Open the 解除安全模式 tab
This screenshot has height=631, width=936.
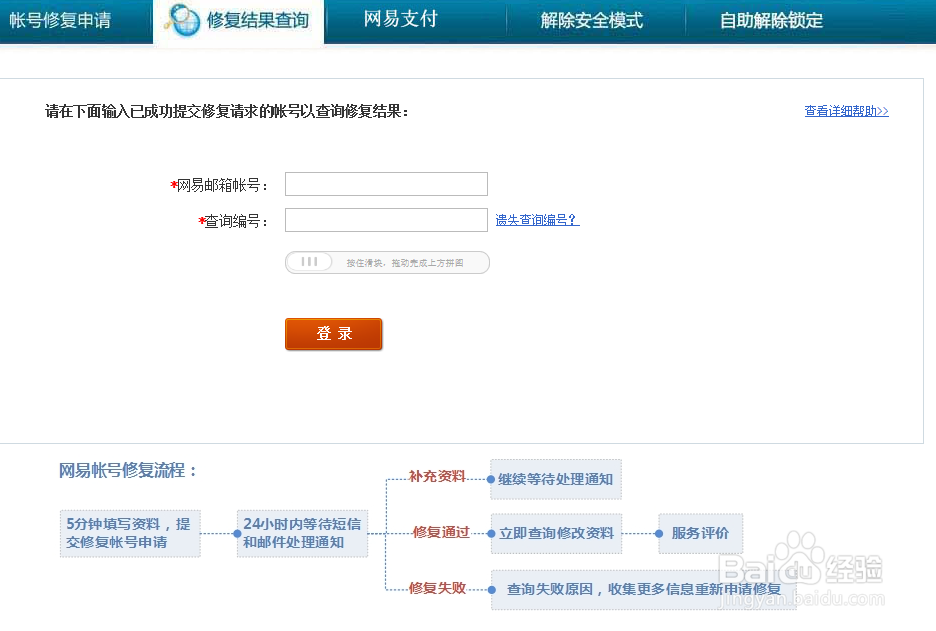tap(592, 20)
